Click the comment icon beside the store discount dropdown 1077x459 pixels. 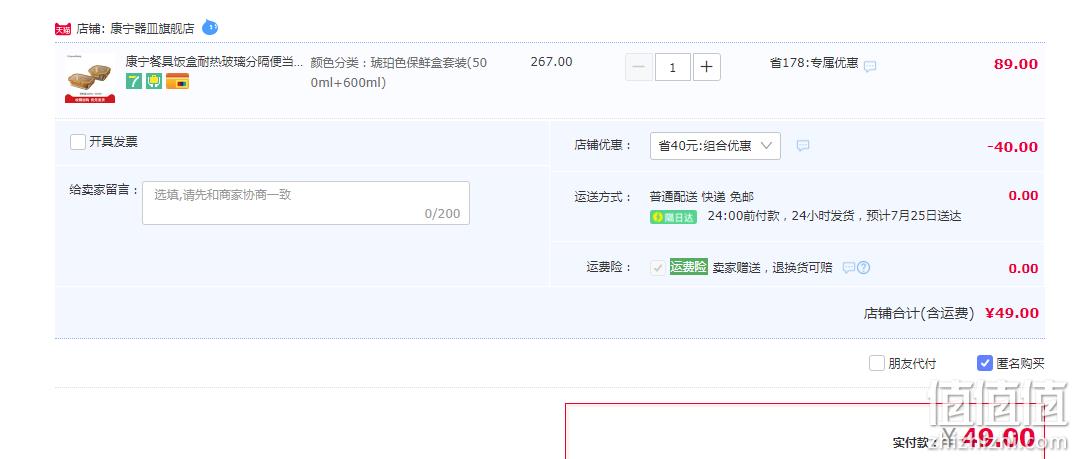pyautogui.click(x=803, y=146)
